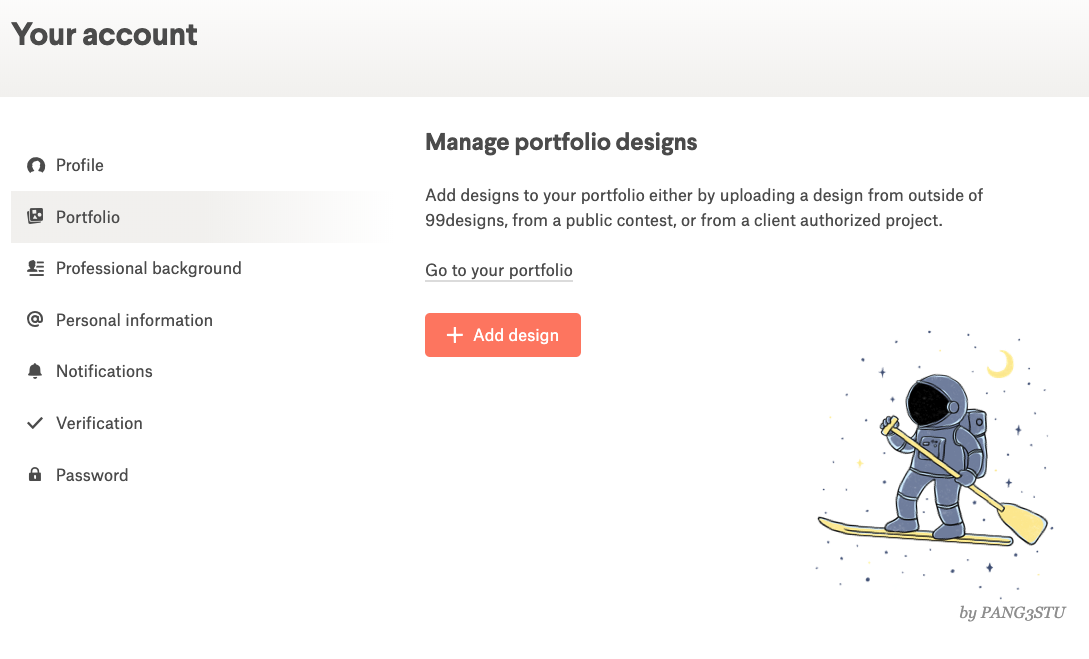Open the Personal information section
This screenshot has width=1089, height=659.
(134, 320)
